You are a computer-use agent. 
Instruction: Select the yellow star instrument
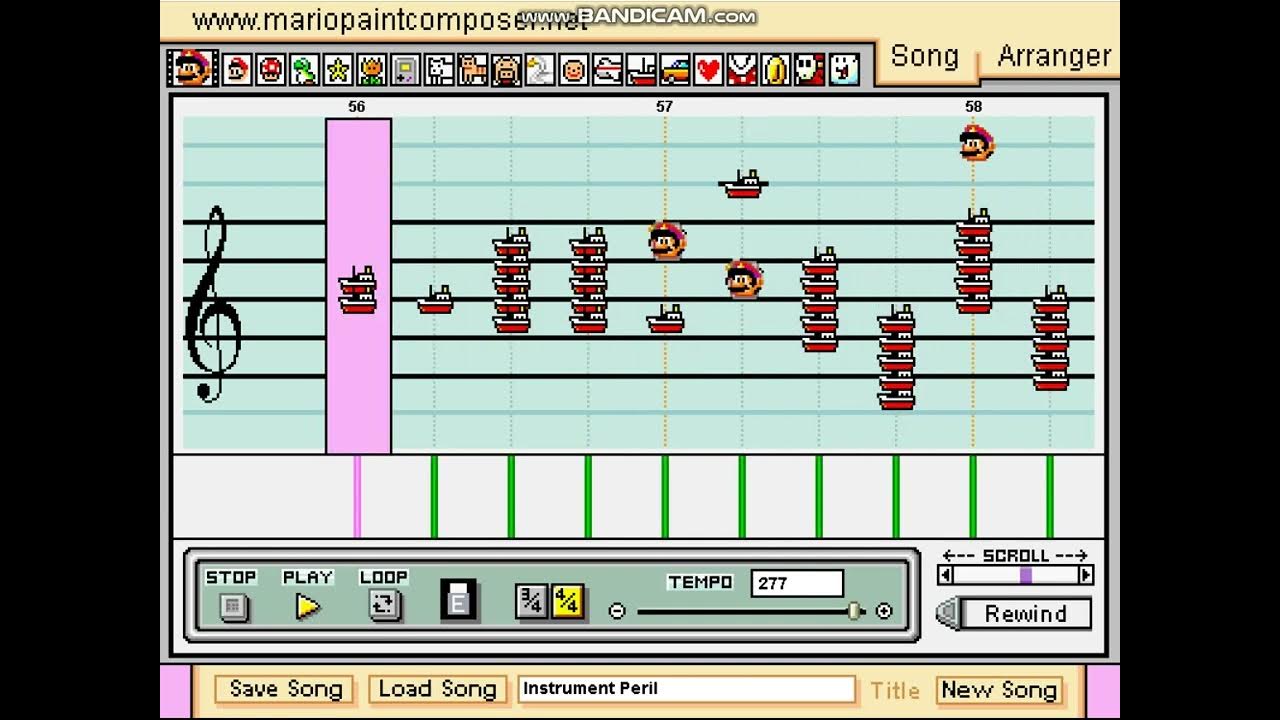coord(338,70)
